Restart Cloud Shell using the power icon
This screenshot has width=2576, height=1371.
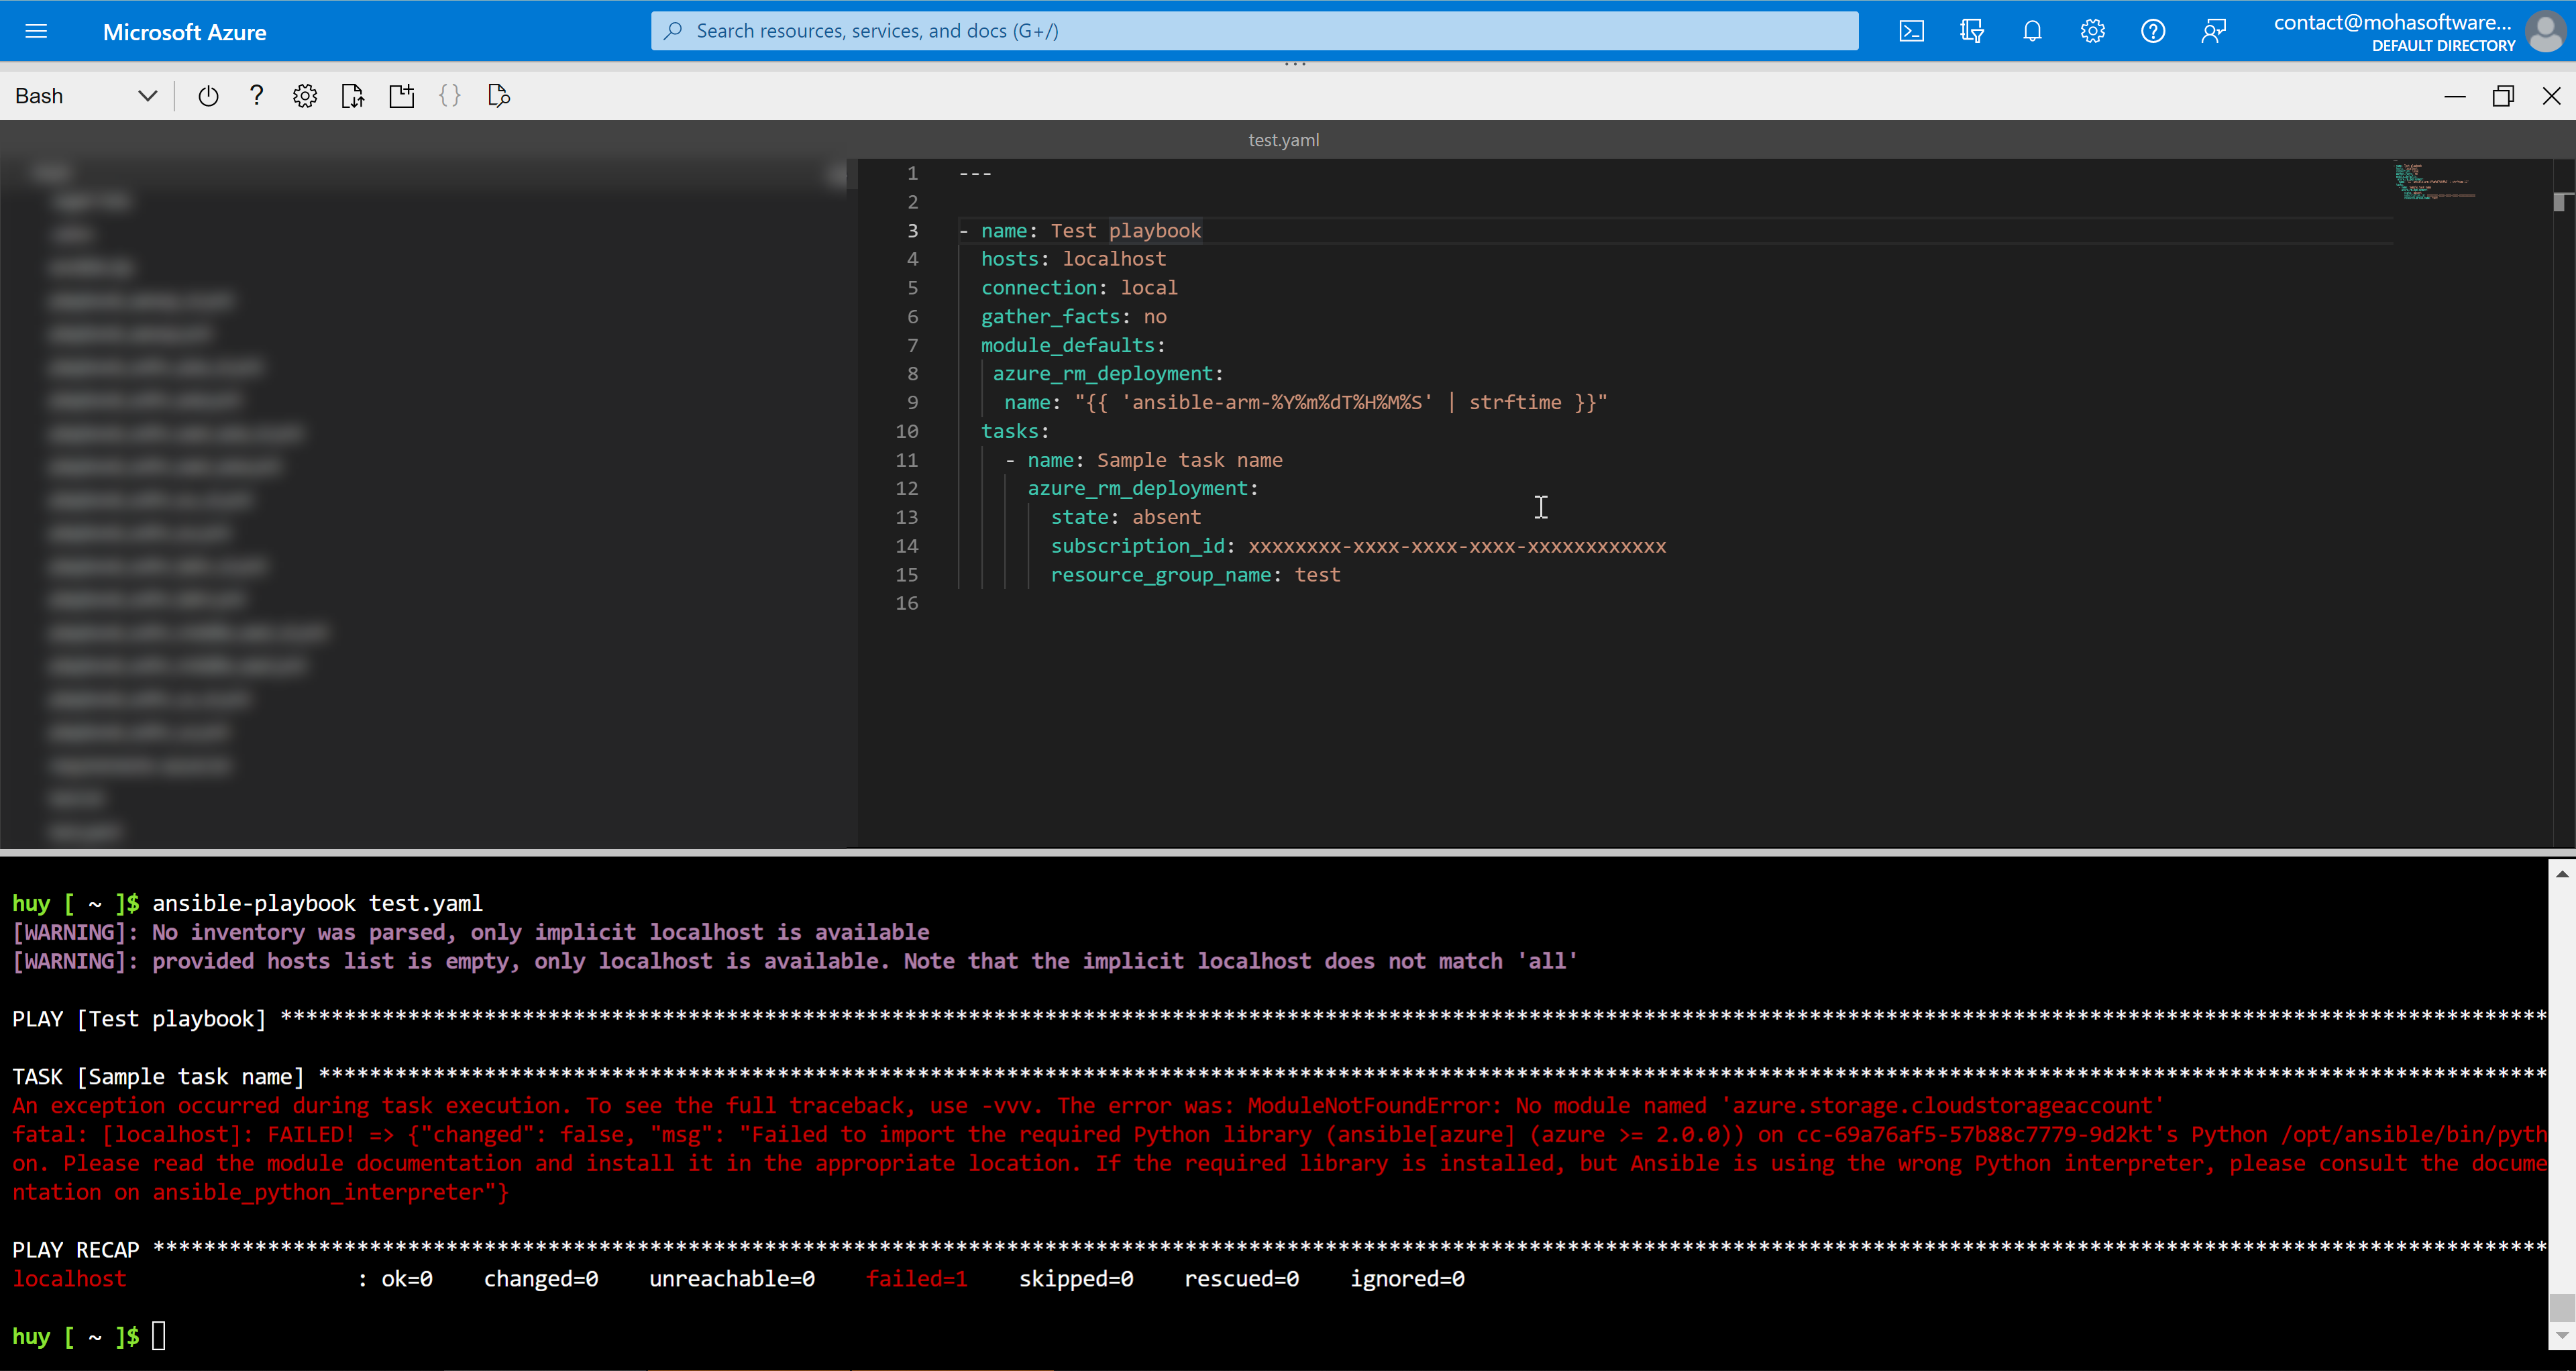click(208, 95)
